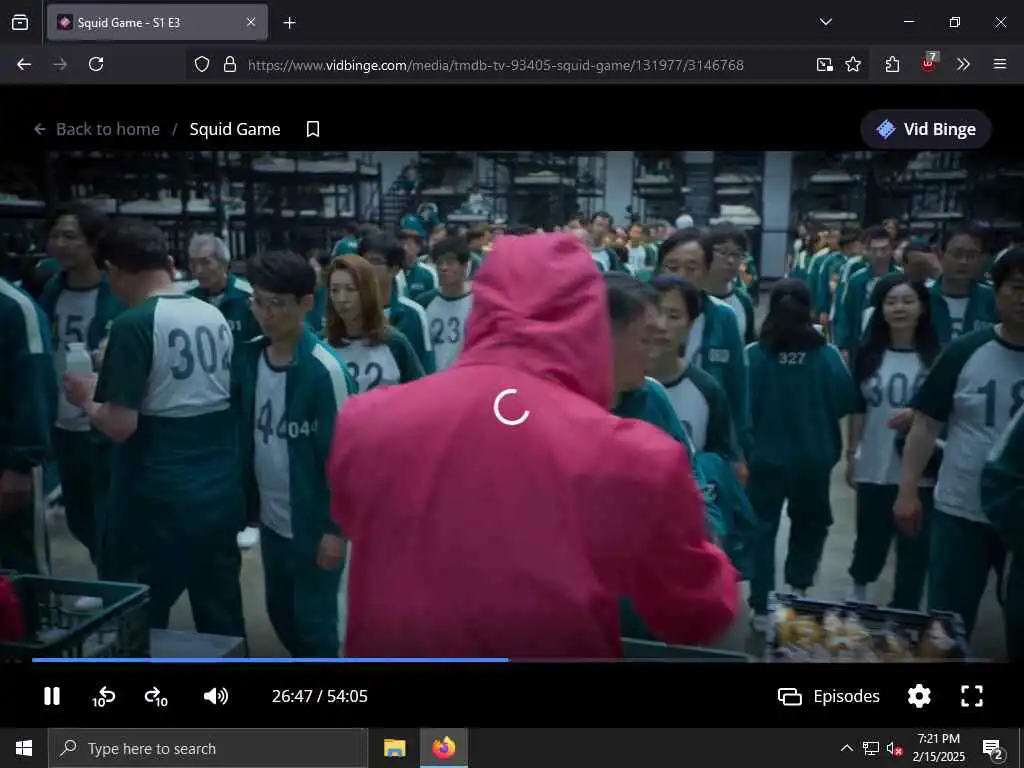Open the tracking protection shield
1024x768 pixels.
202,64
